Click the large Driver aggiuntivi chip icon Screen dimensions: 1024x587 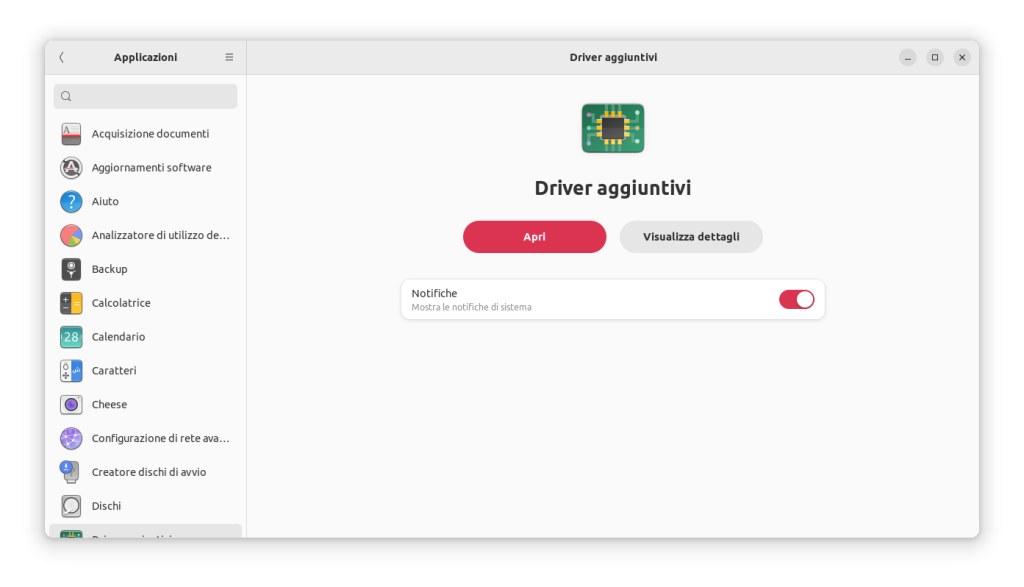pyautogui.click(x=613, y=128)
